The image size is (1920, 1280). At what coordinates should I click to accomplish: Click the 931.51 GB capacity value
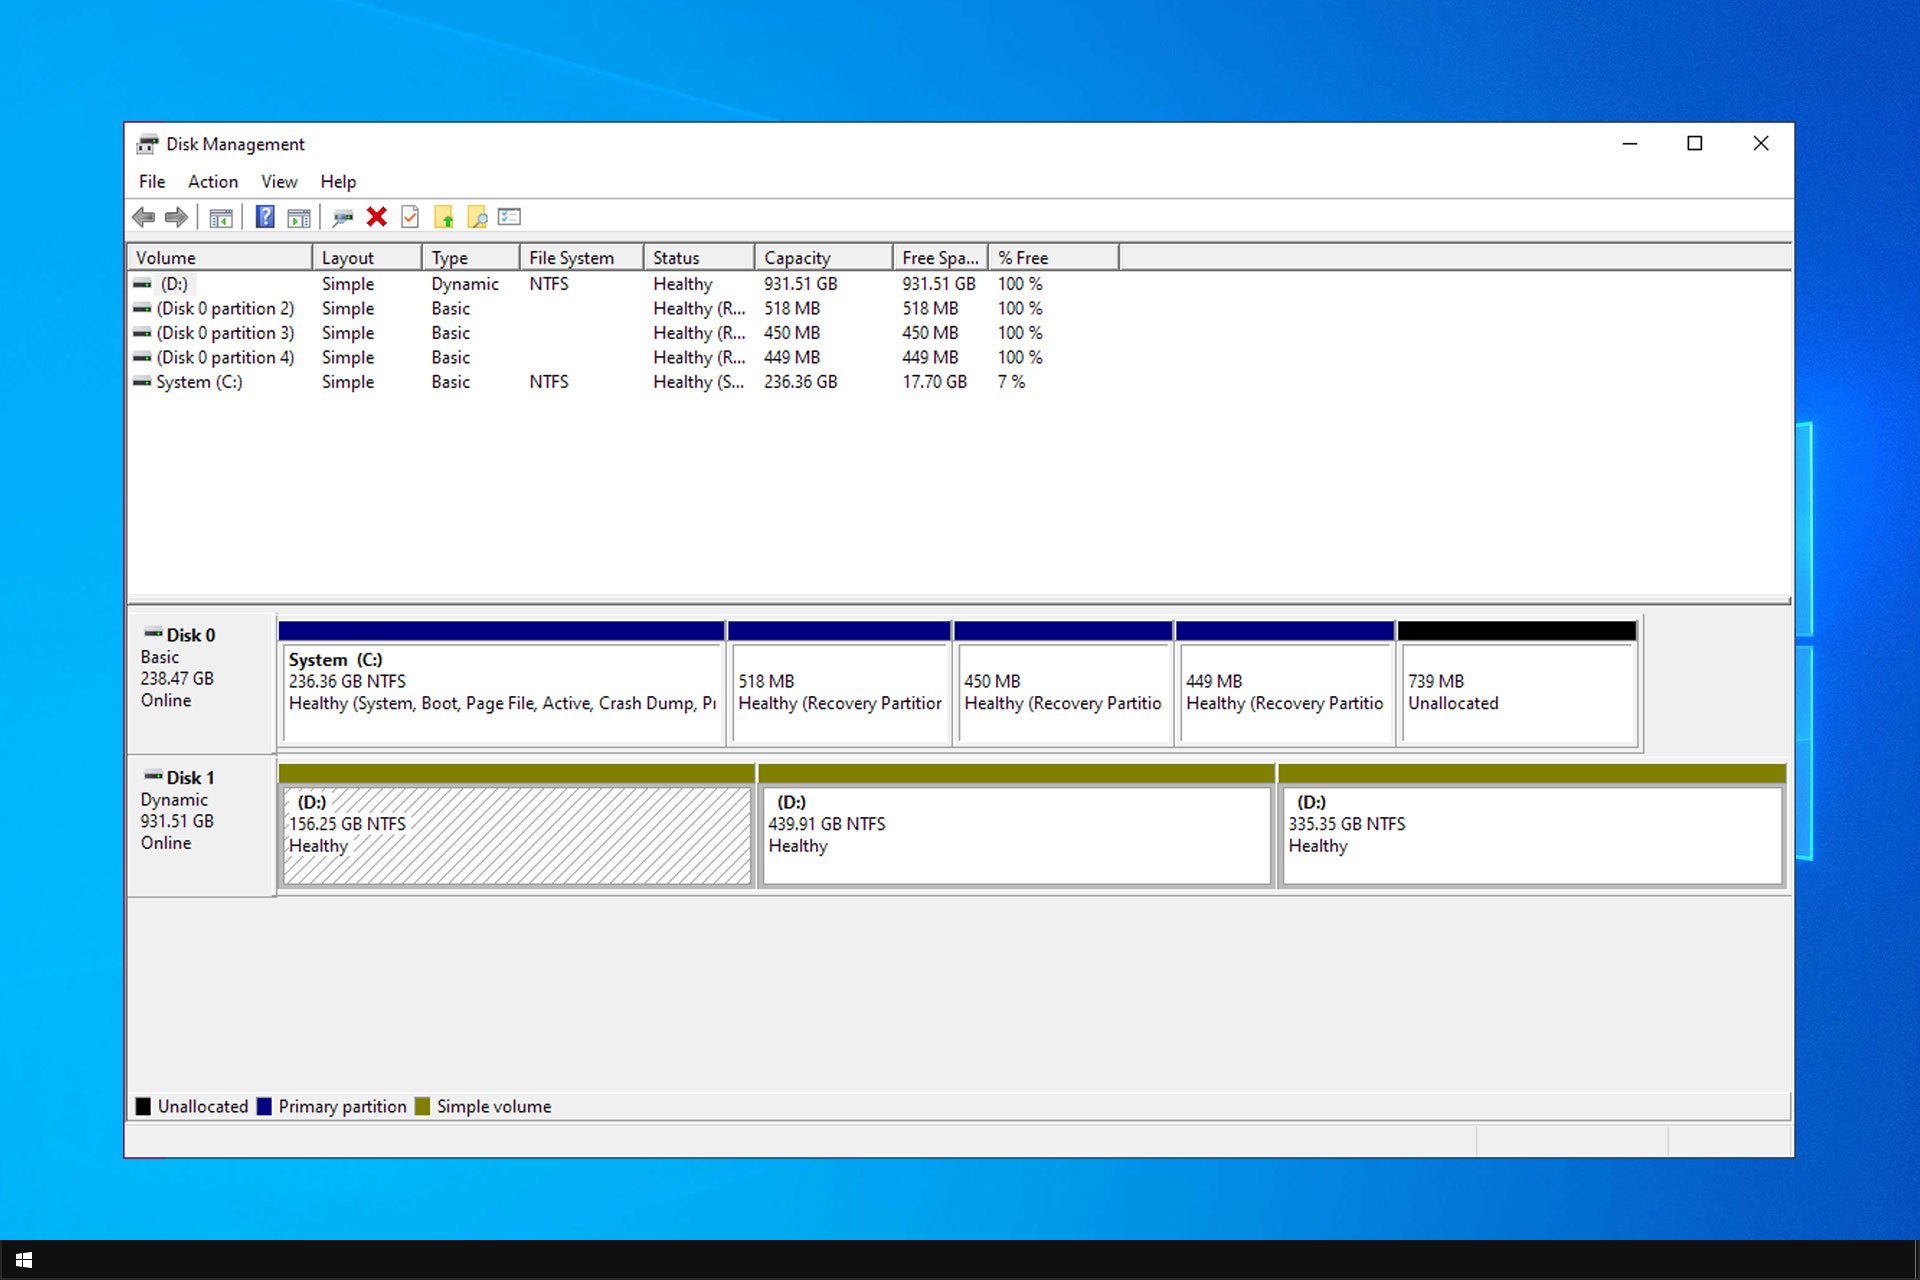click(801, 284)
